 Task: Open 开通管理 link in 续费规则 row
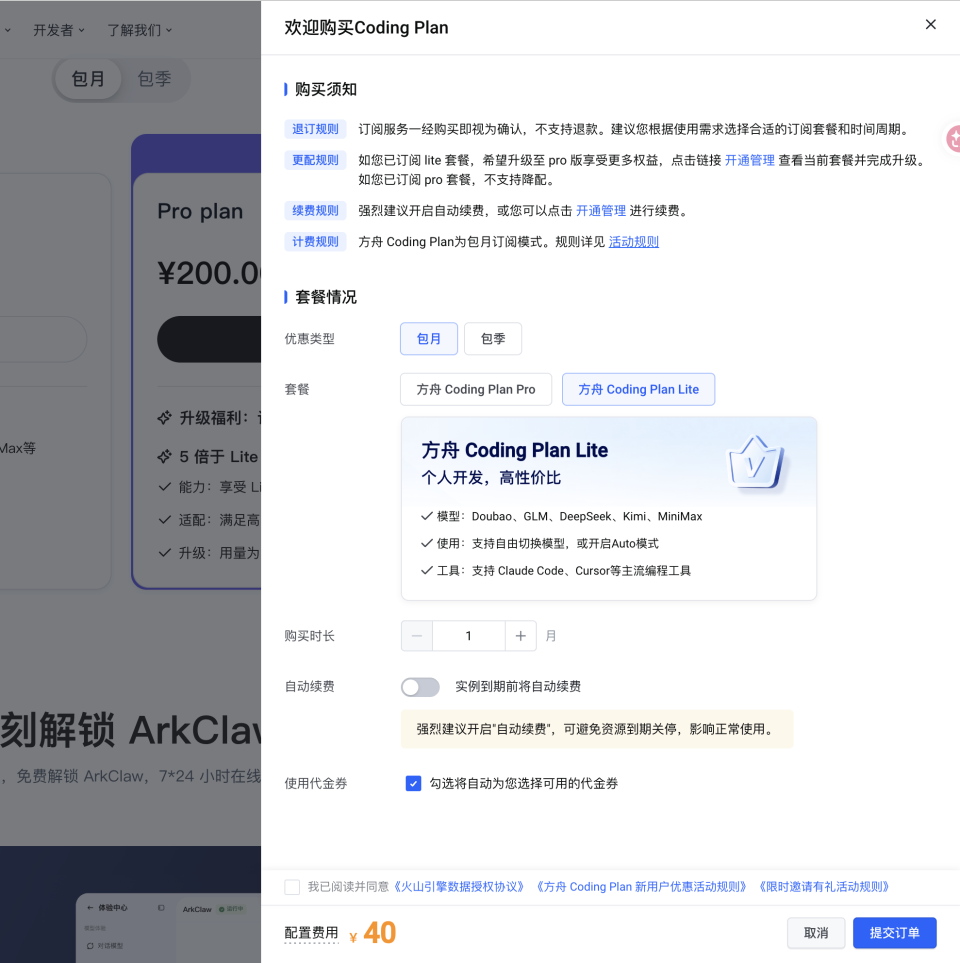(601, 211)
